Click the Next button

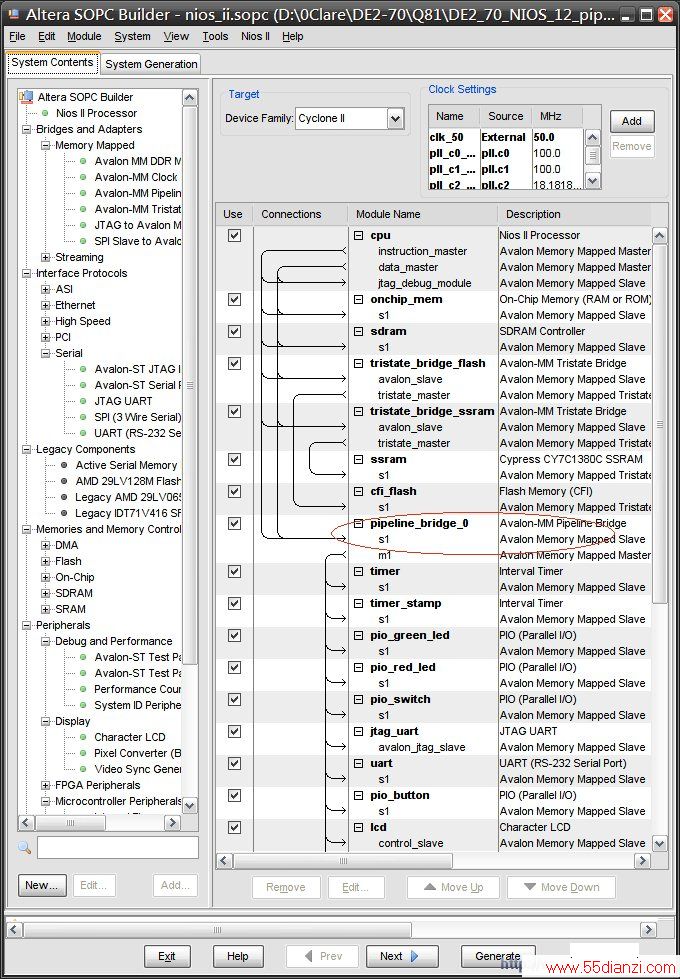click(x=400, y=956)
